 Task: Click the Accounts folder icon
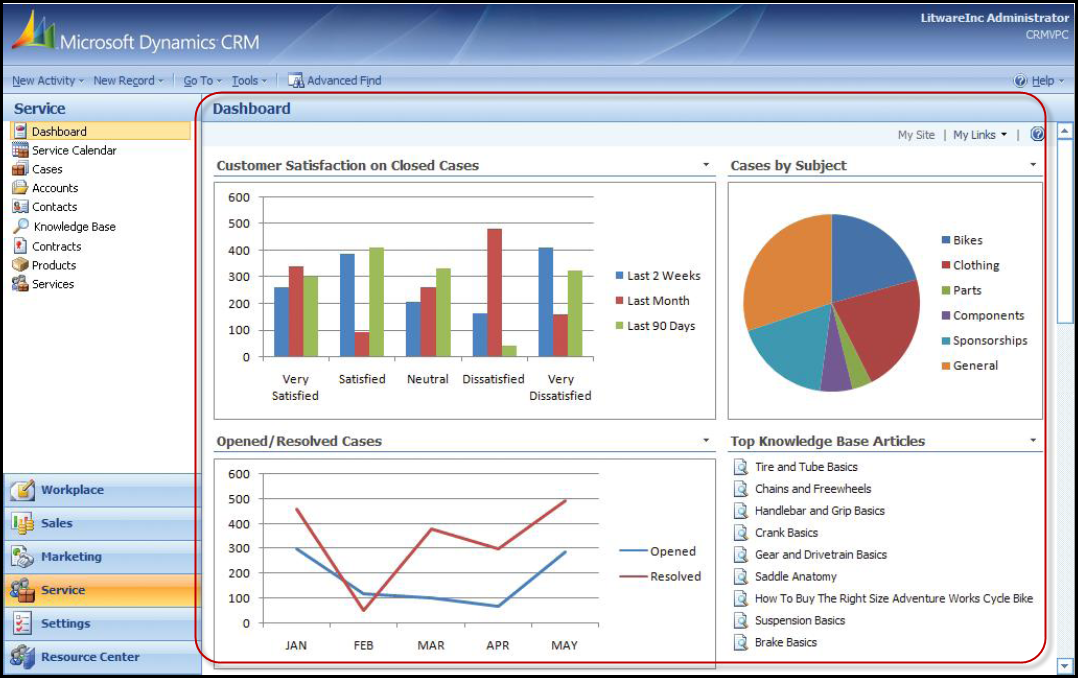tap(20, 188)
